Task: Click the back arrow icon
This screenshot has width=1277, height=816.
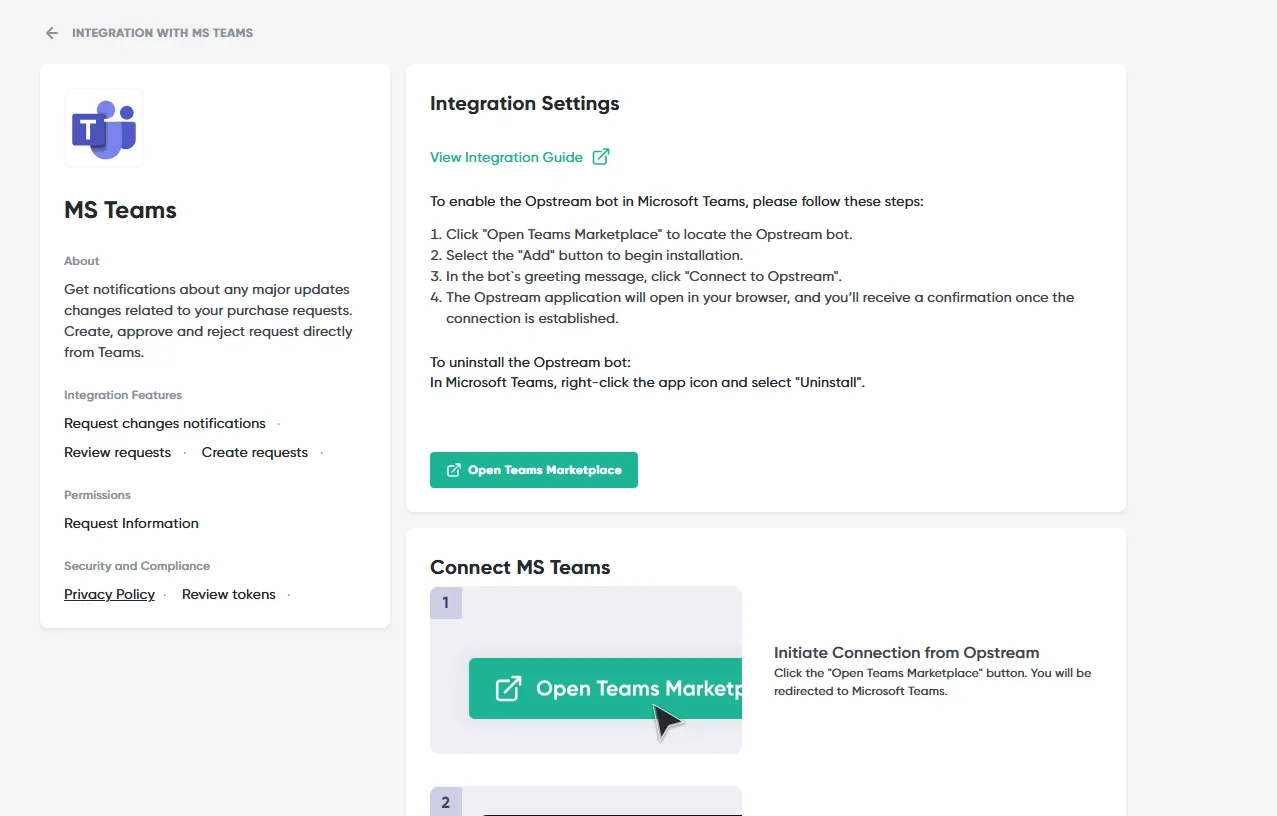Action: pyautogui.click(x=52, y=33)
